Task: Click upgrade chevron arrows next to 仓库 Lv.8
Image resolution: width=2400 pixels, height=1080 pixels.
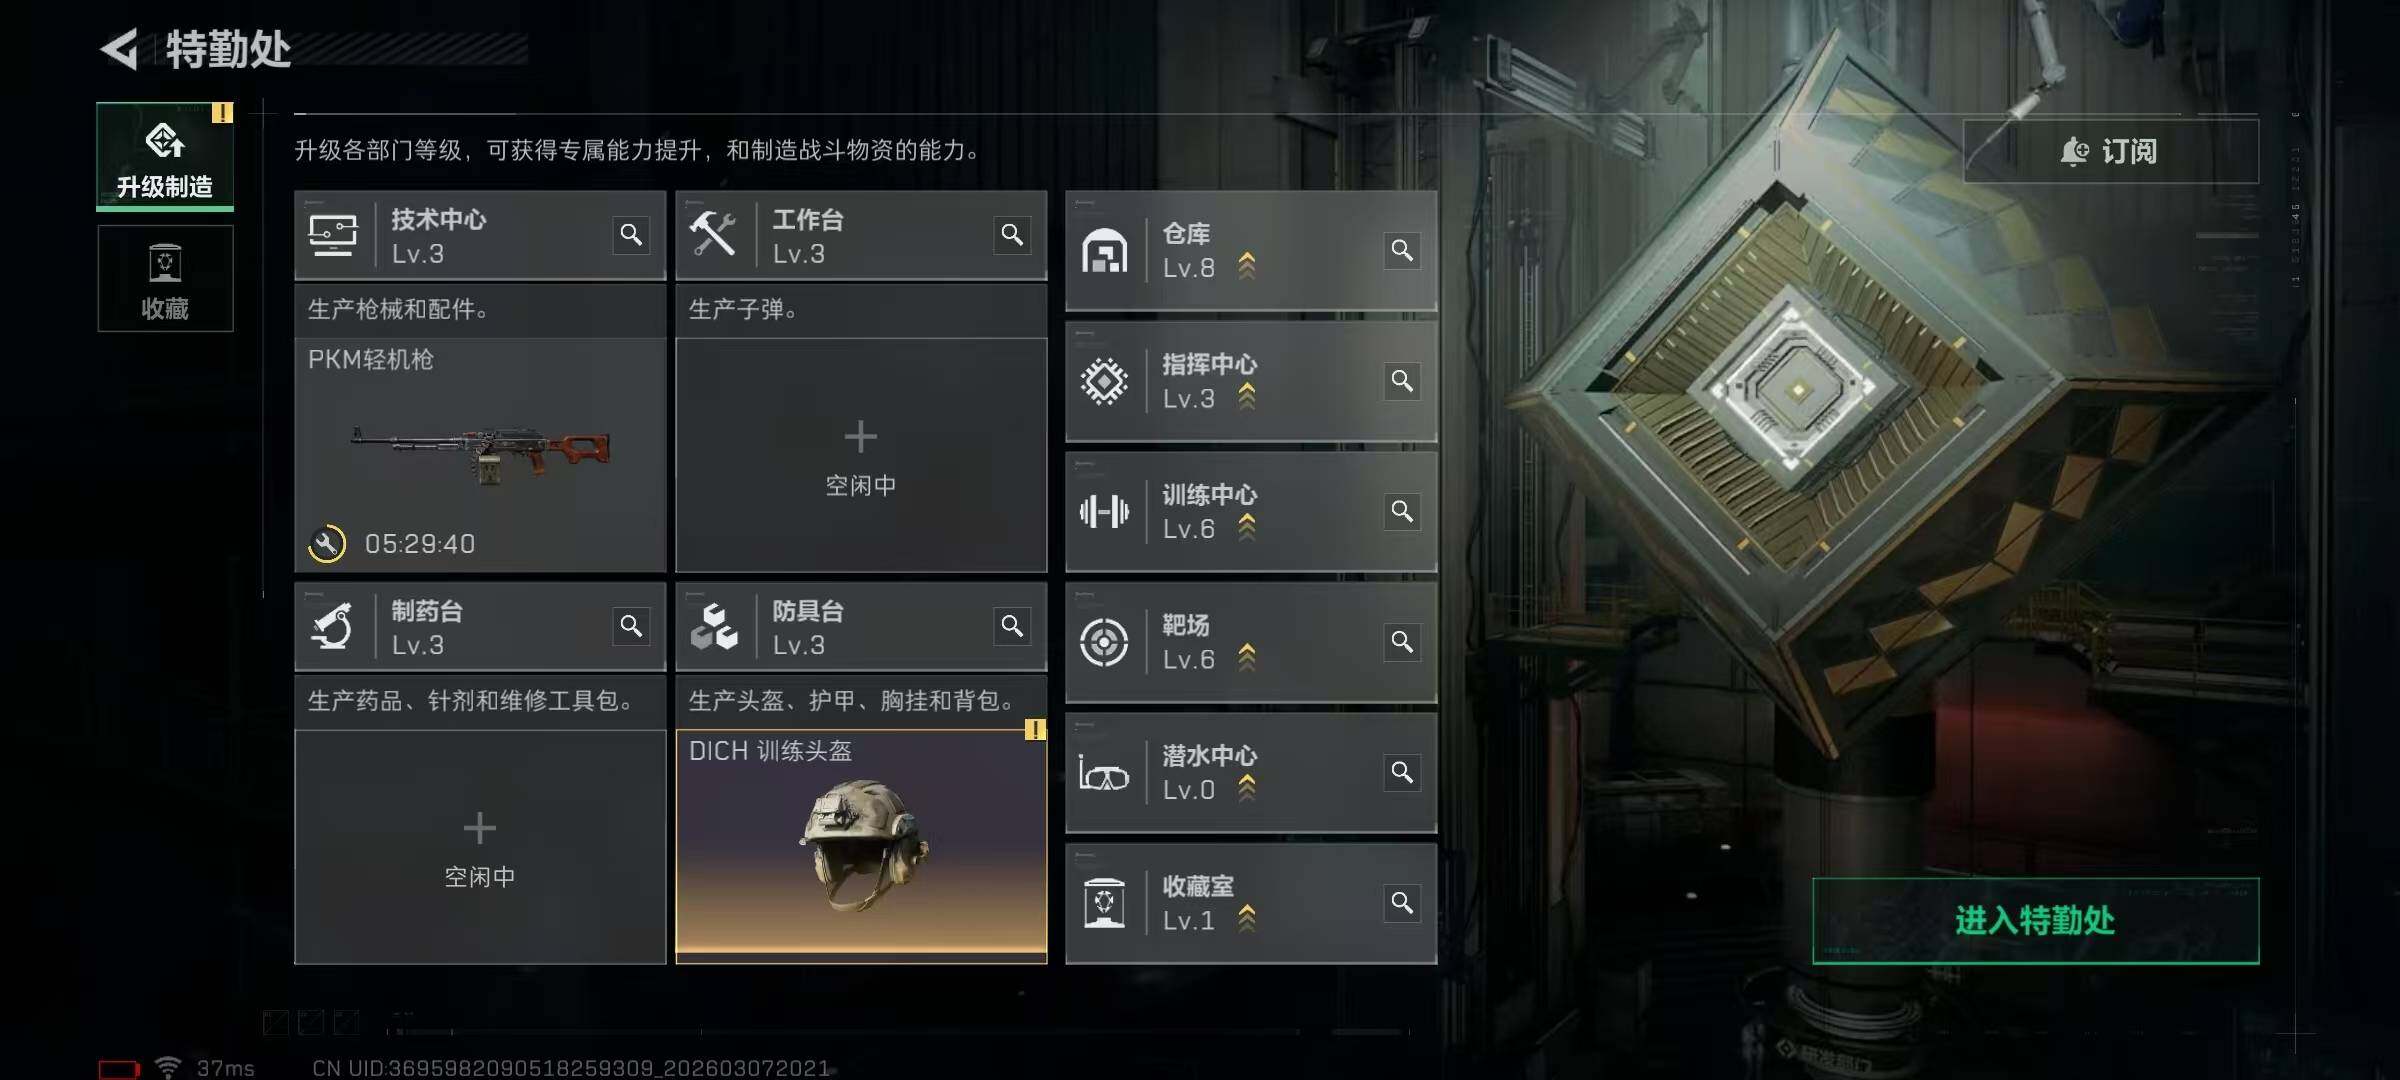Action: click(x=1246, y=266)
